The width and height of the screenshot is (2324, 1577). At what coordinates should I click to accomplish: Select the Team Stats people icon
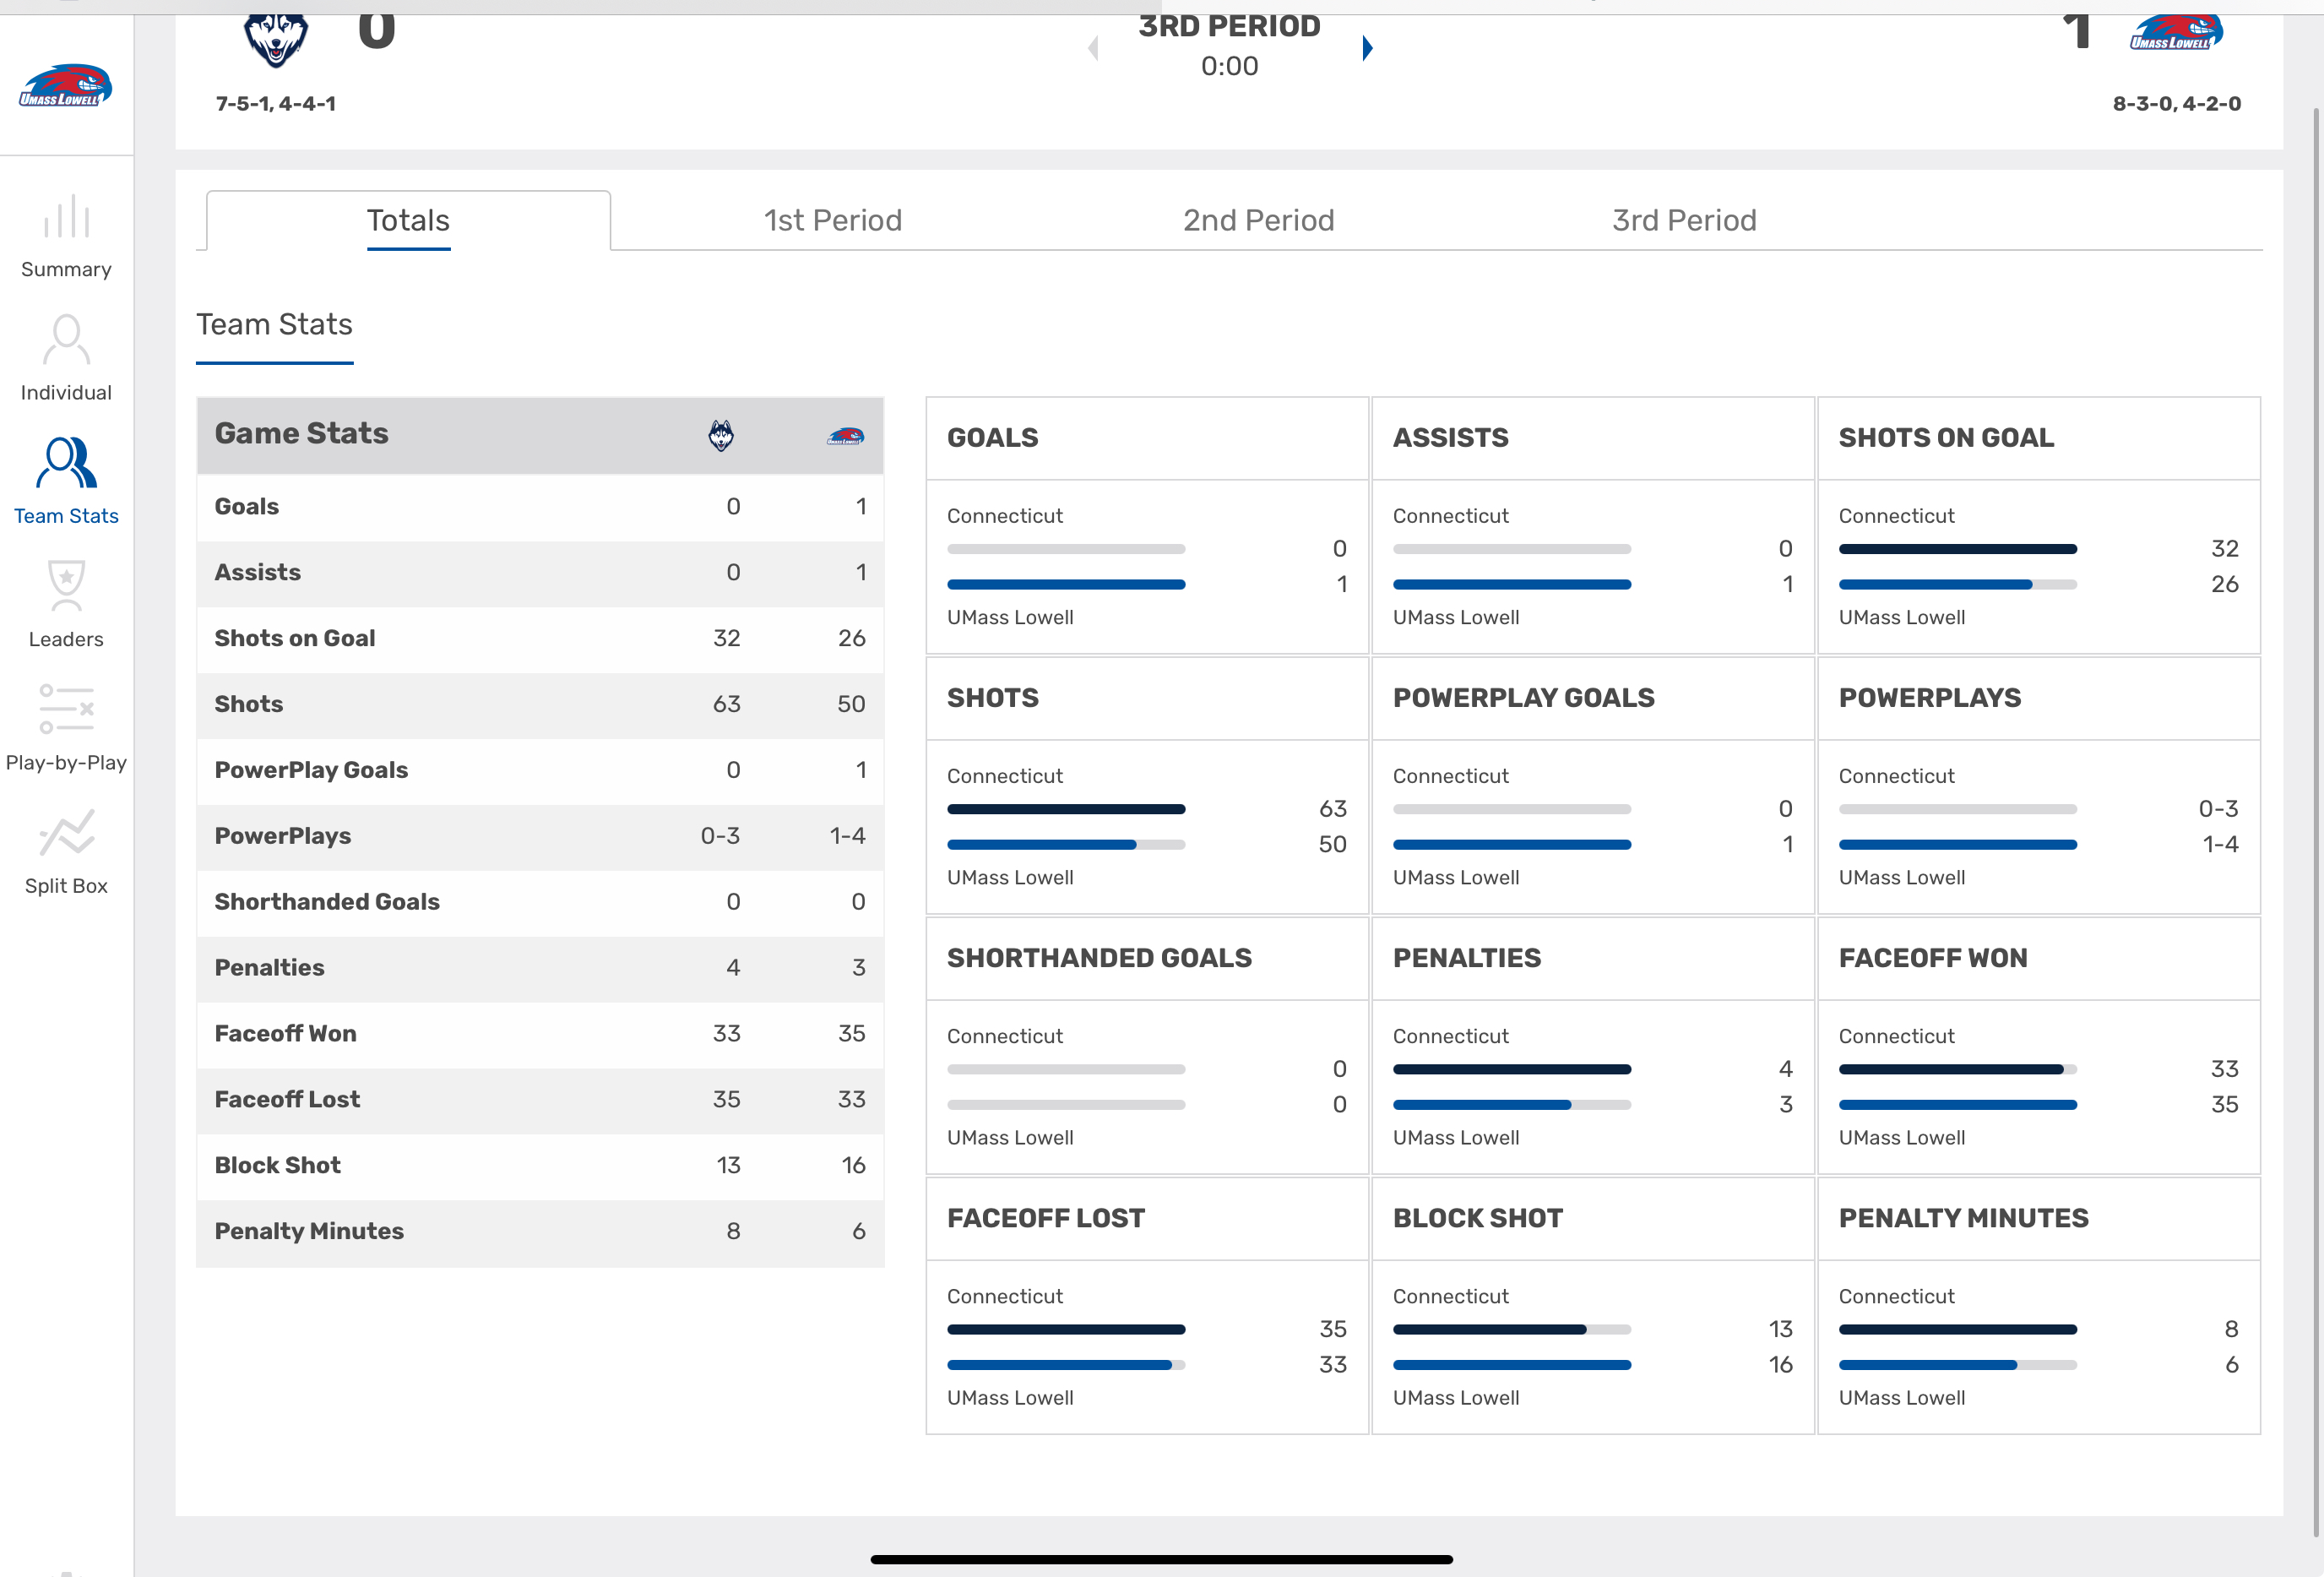tap(66, 462)
